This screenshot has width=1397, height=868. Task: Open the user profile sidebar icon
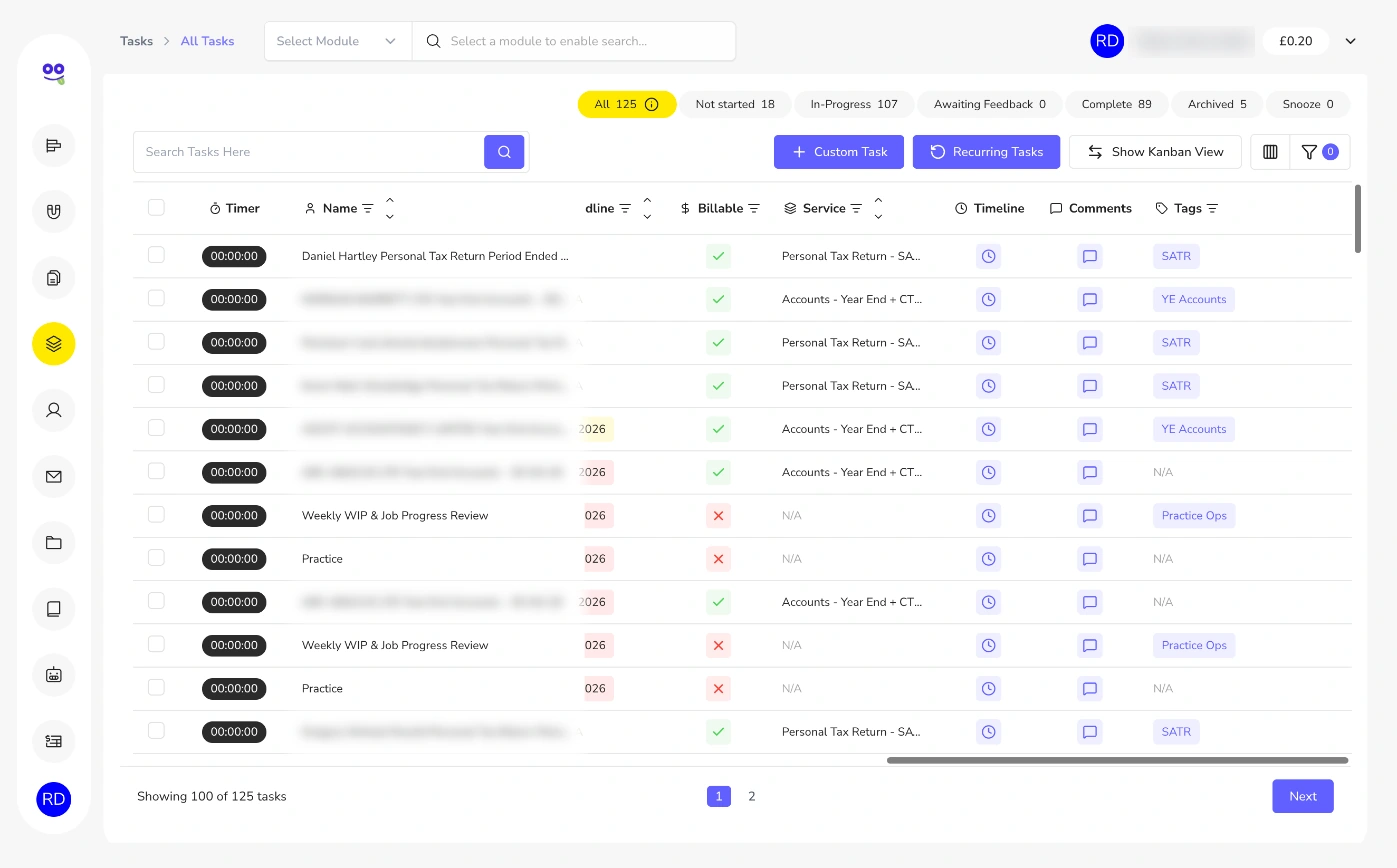[x=54, y=410]
